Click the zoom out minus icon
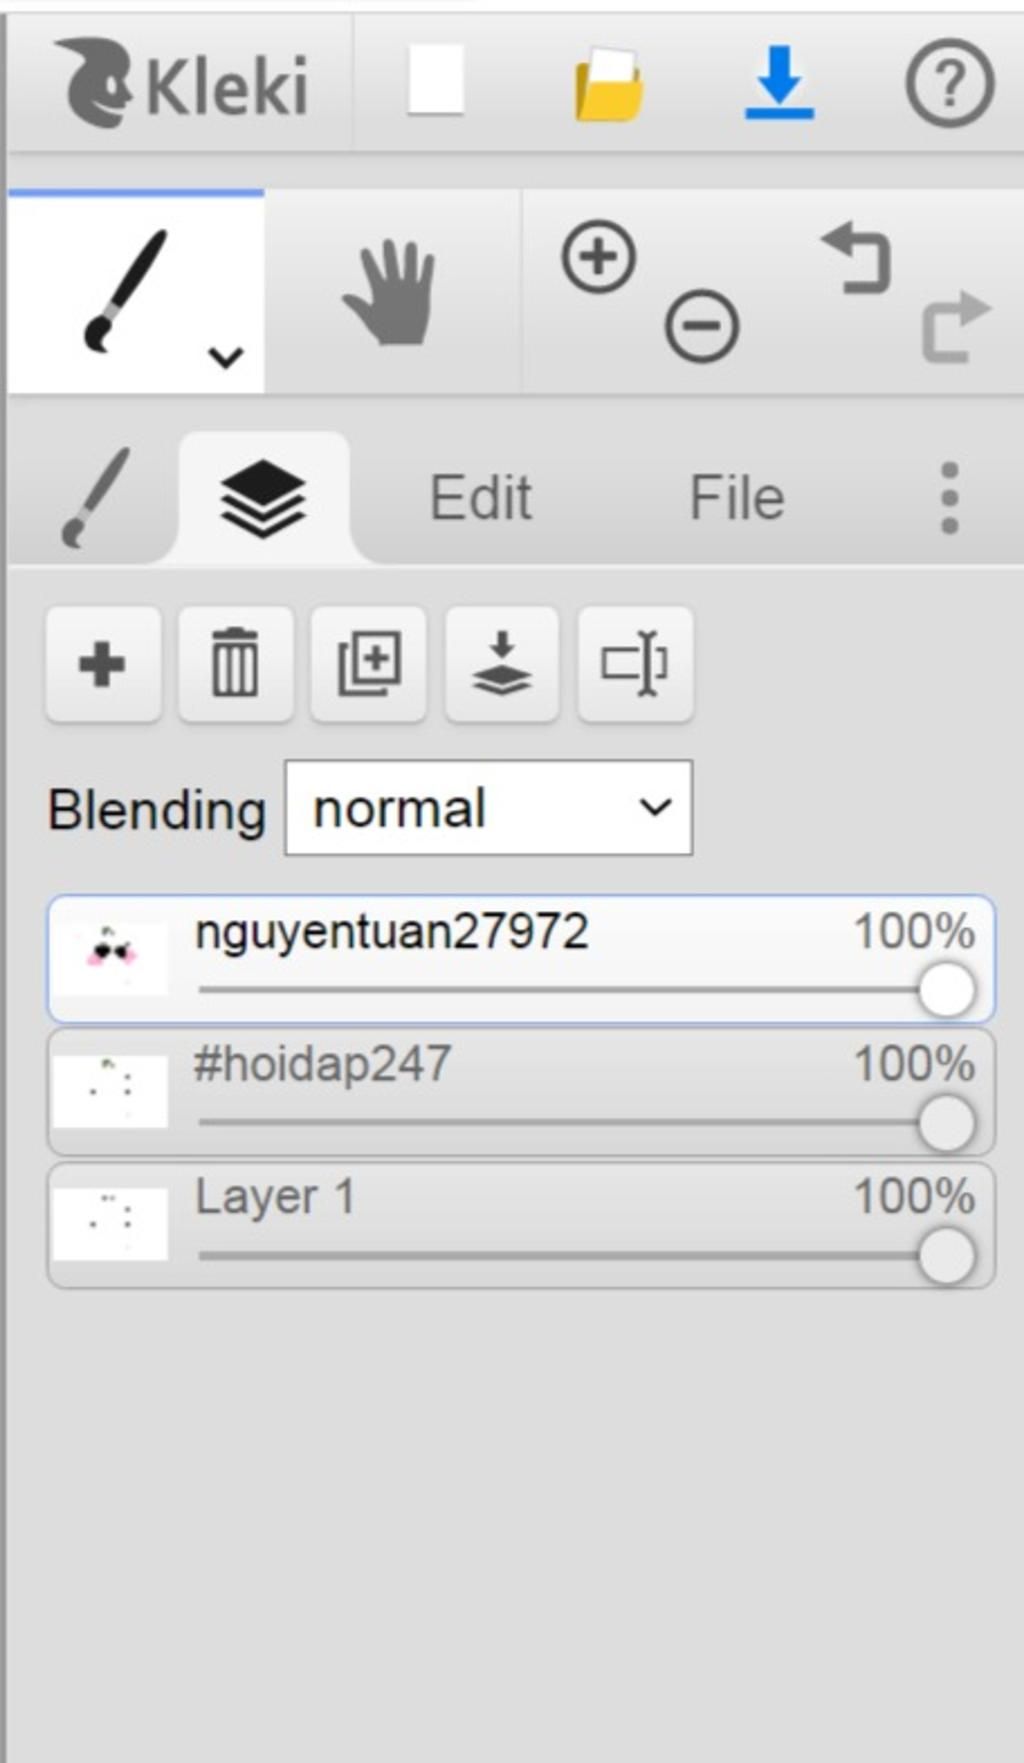The width and height of the screenshot is (1024, 1763). pos(702,325)
